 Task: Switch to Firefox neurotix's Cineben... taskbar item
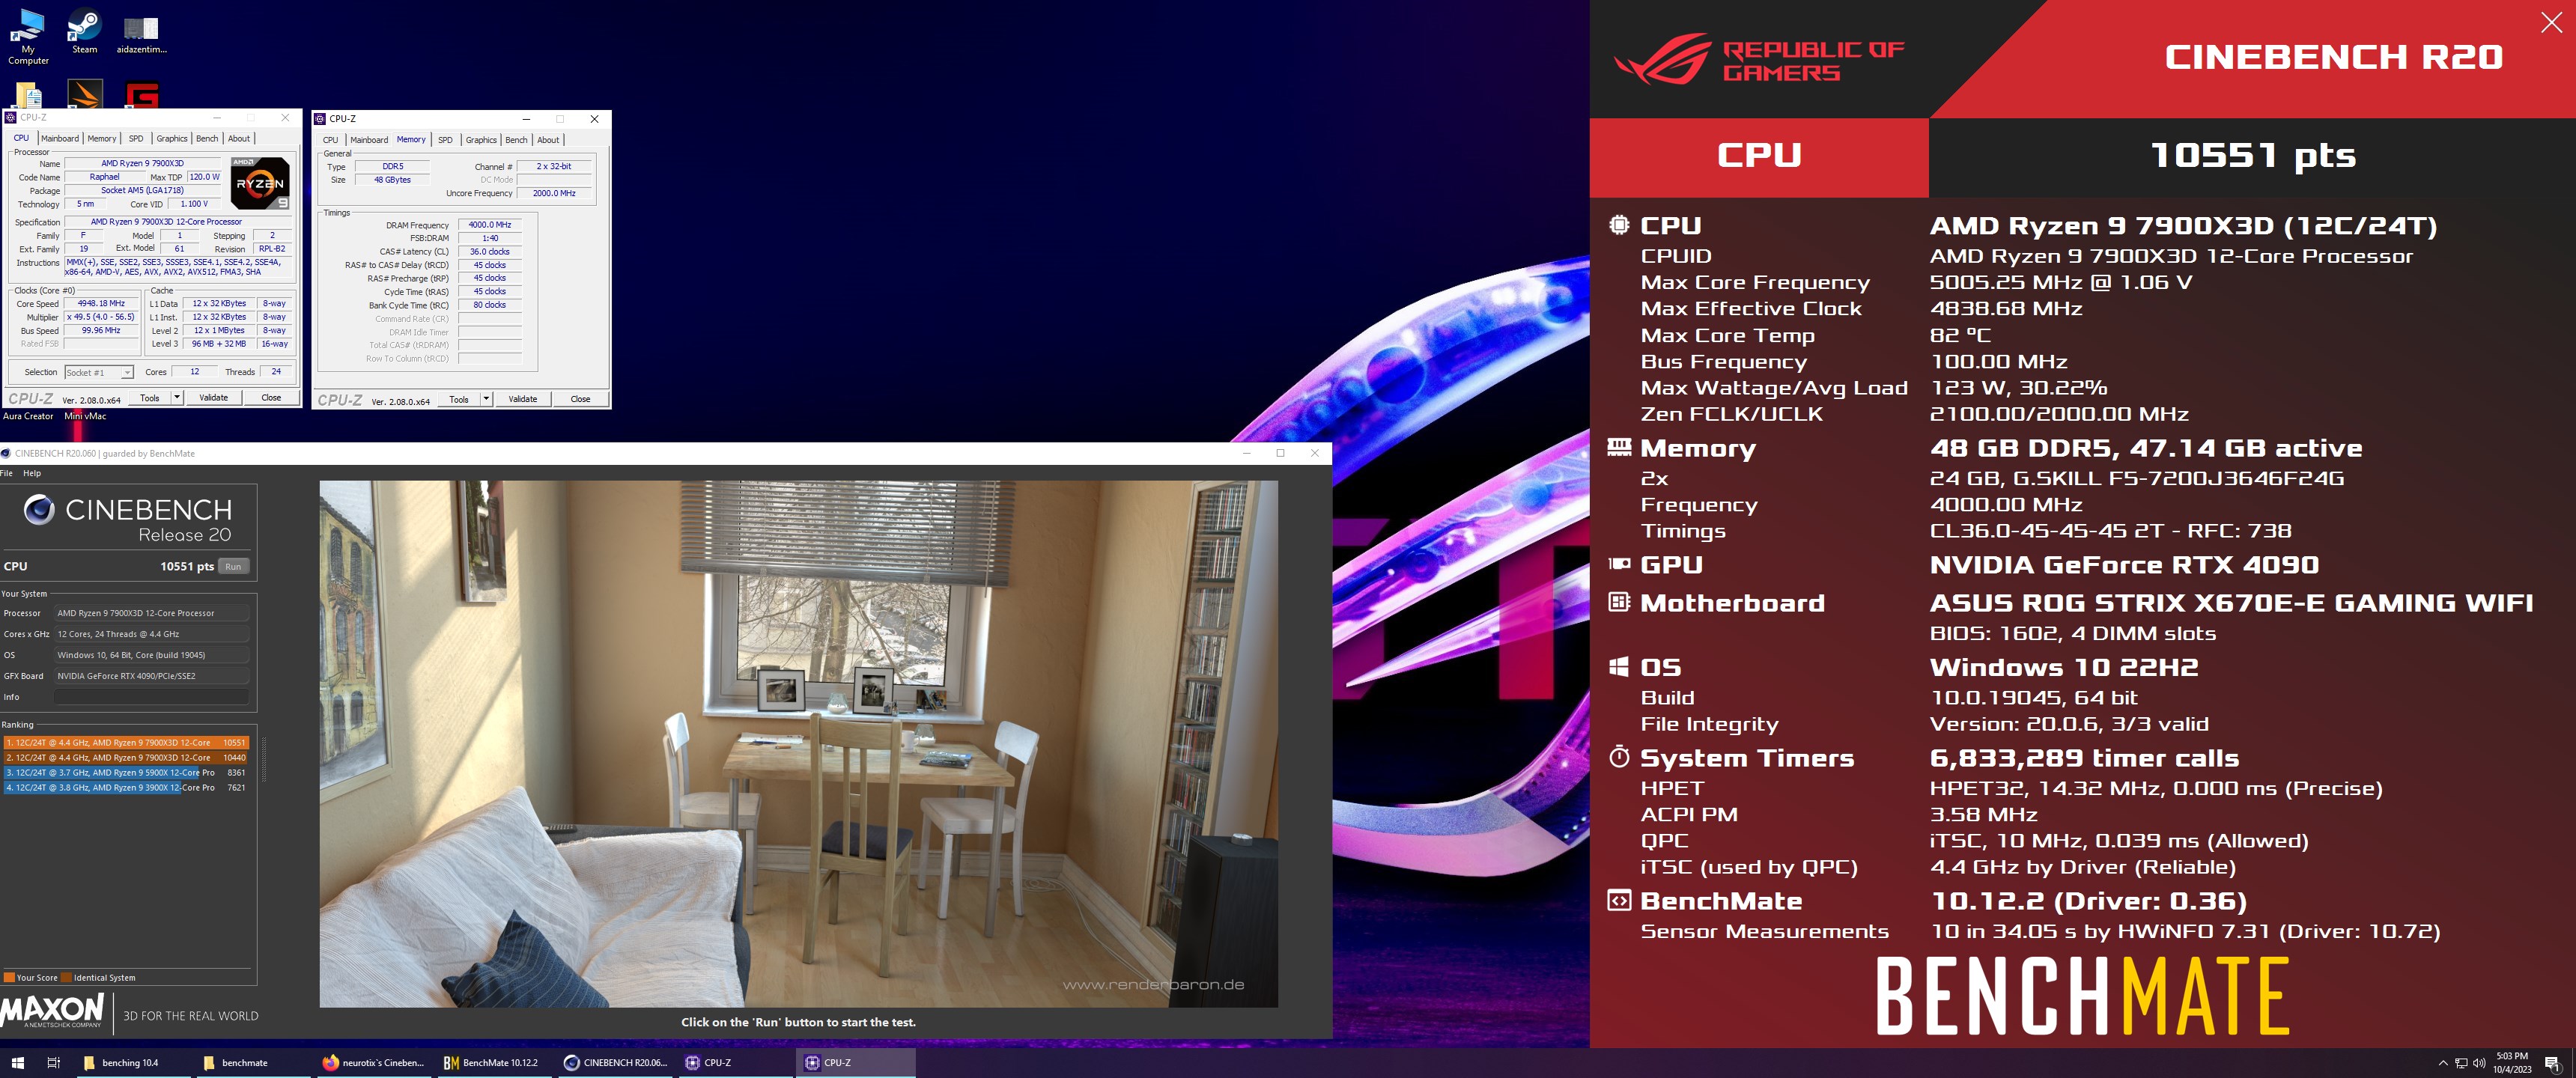pos(374,1062)
